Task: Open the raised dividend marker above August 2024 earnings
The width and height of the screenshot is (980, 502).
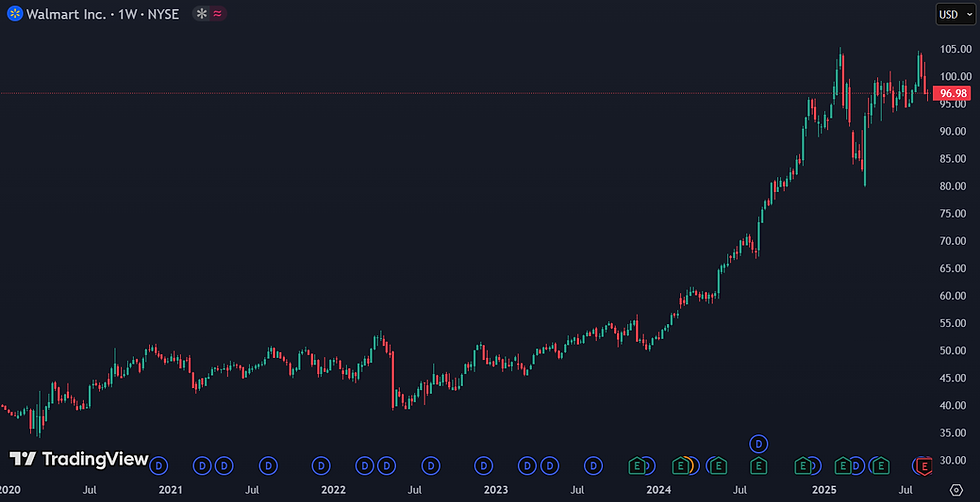Action: coord(759,444)
